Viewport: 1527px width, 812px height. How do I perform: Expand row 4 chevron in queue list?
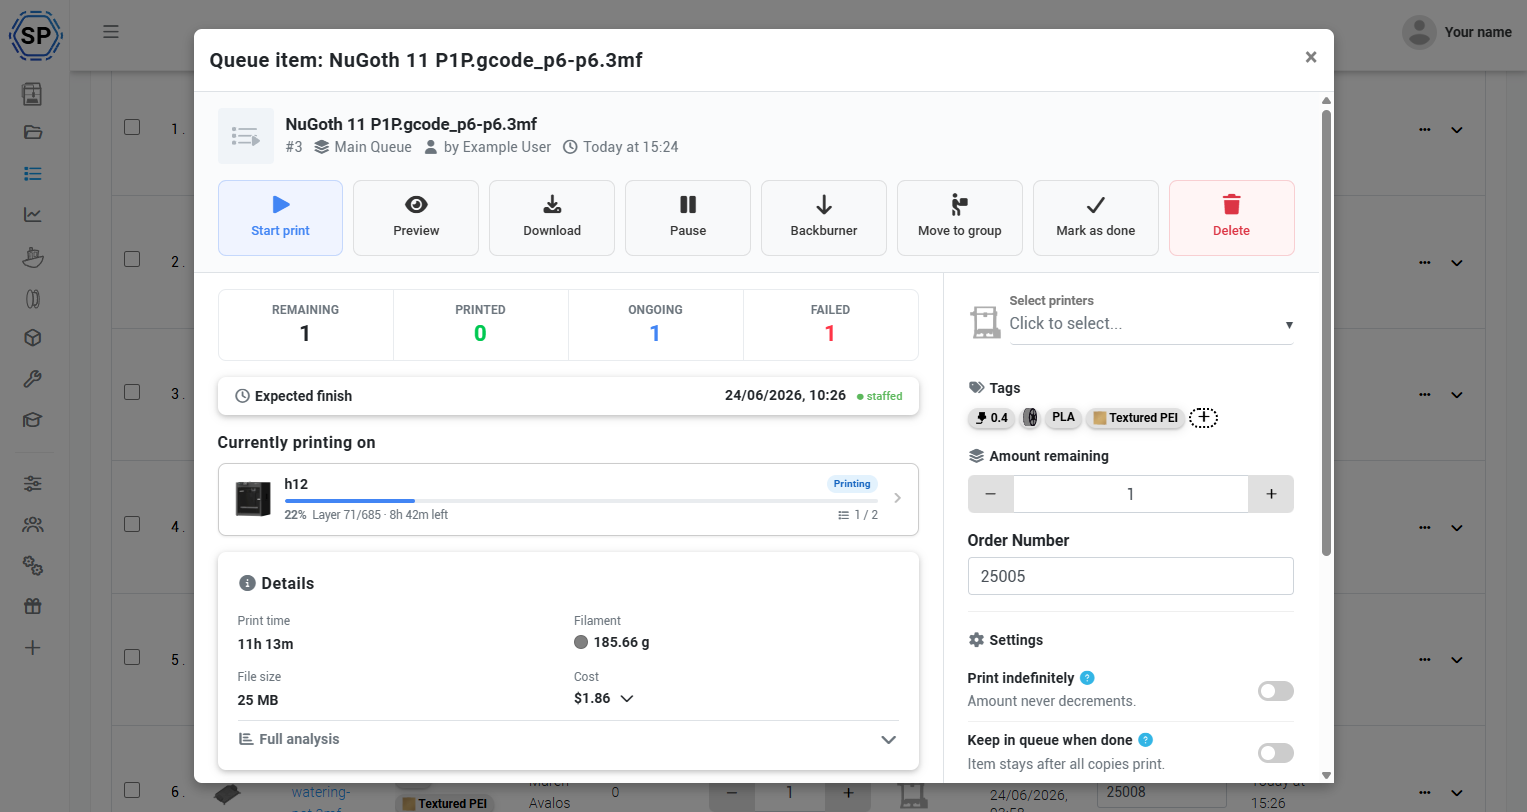(x=1457, y=528)
